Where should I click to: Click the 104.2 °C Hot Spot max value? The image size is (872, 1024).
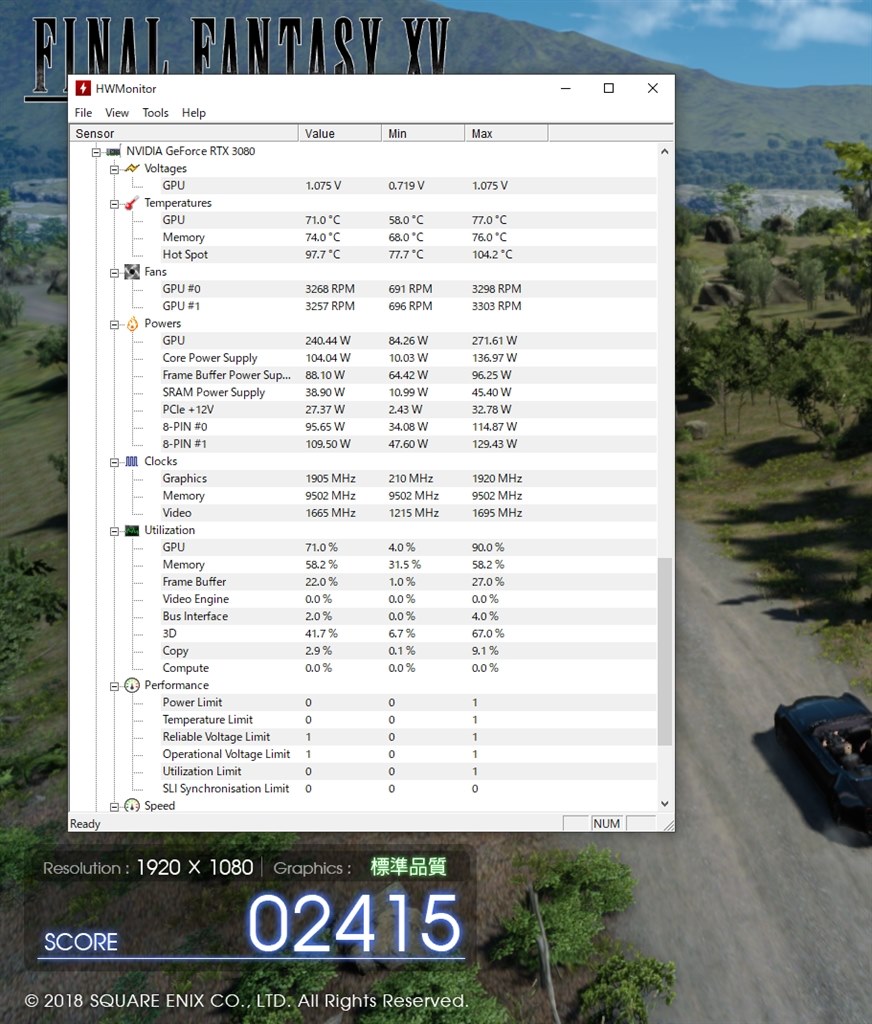pos(492,255)
